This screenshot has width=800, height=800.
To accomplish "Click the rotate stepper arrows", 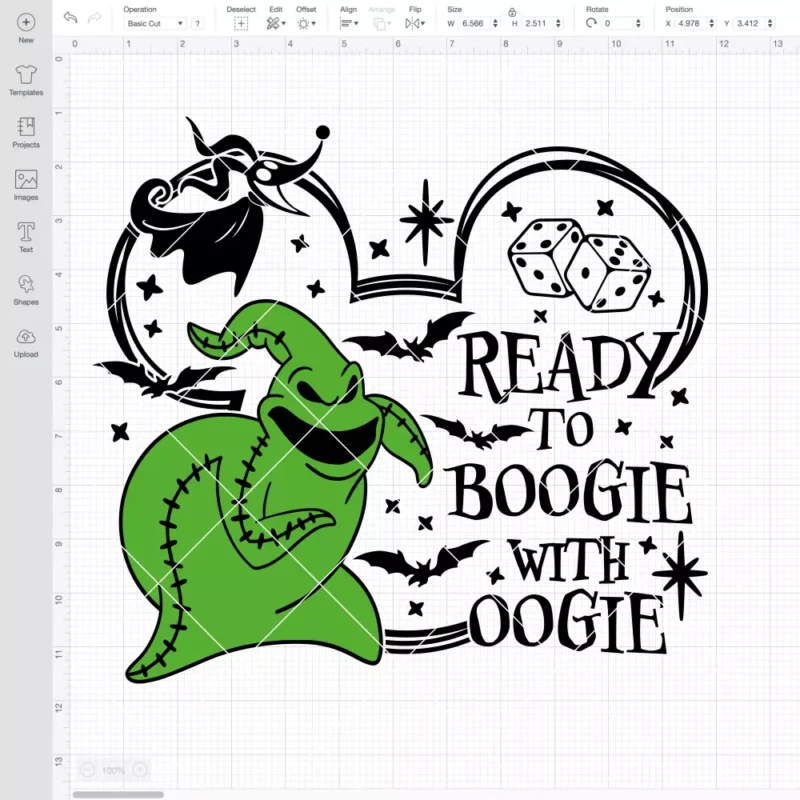I will pos(638,23).
